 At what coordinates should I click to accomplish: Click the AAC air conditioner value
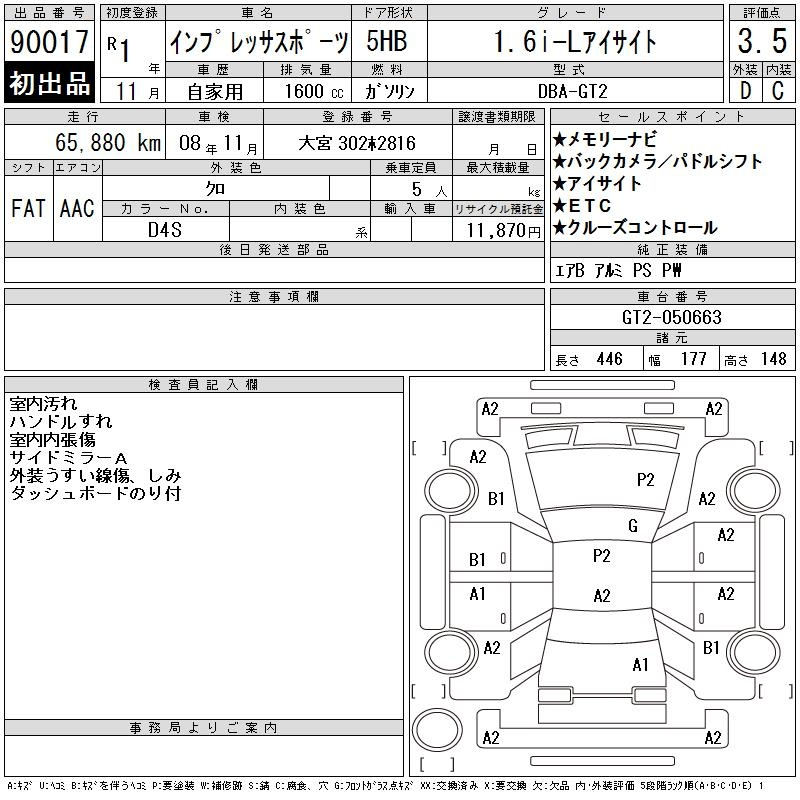77,208
